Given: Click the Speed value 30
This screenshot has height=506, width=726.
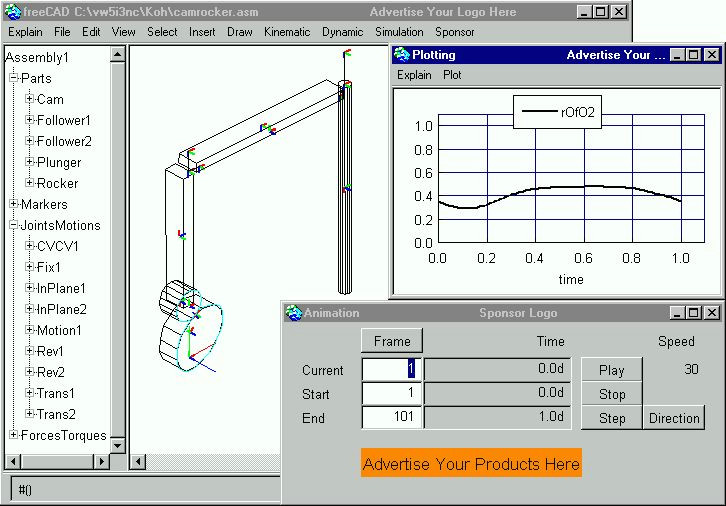Looking at the screenshot, I should click(x=691, y=369).
